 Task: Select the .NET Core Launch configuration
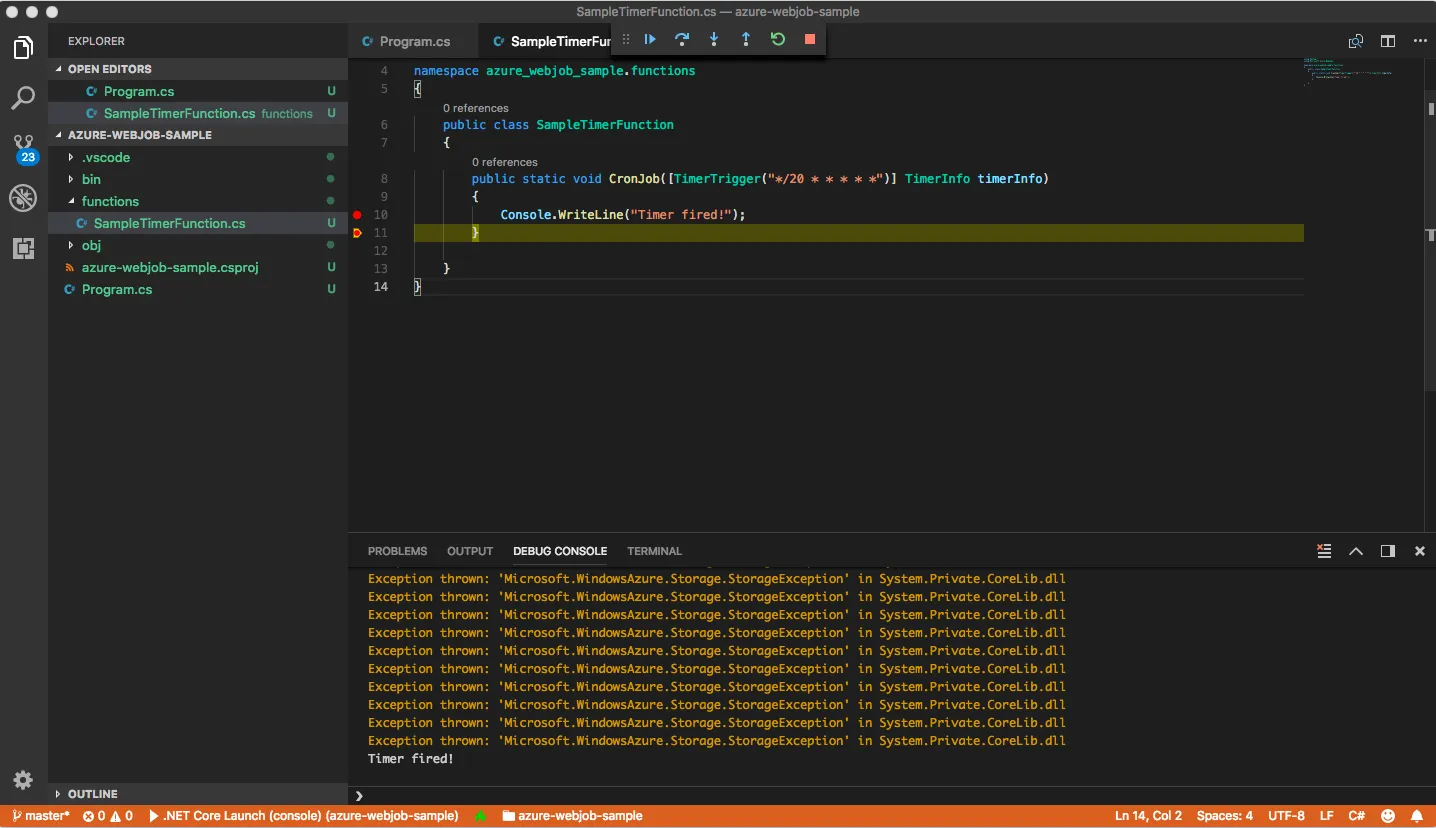(305, 815)
